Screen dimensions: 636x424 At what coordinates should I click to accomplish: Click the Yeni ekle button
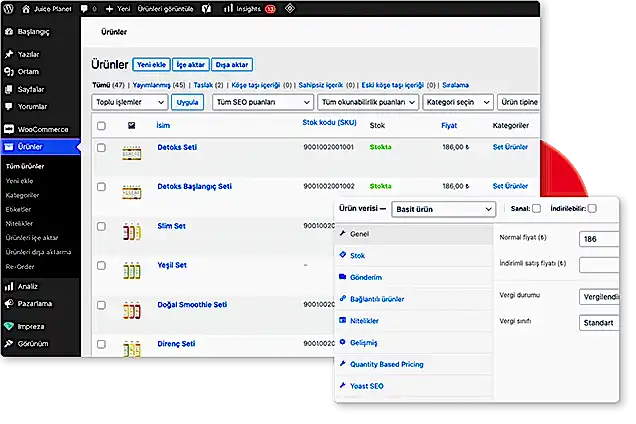pyautogui.click(x=151, y=65)
